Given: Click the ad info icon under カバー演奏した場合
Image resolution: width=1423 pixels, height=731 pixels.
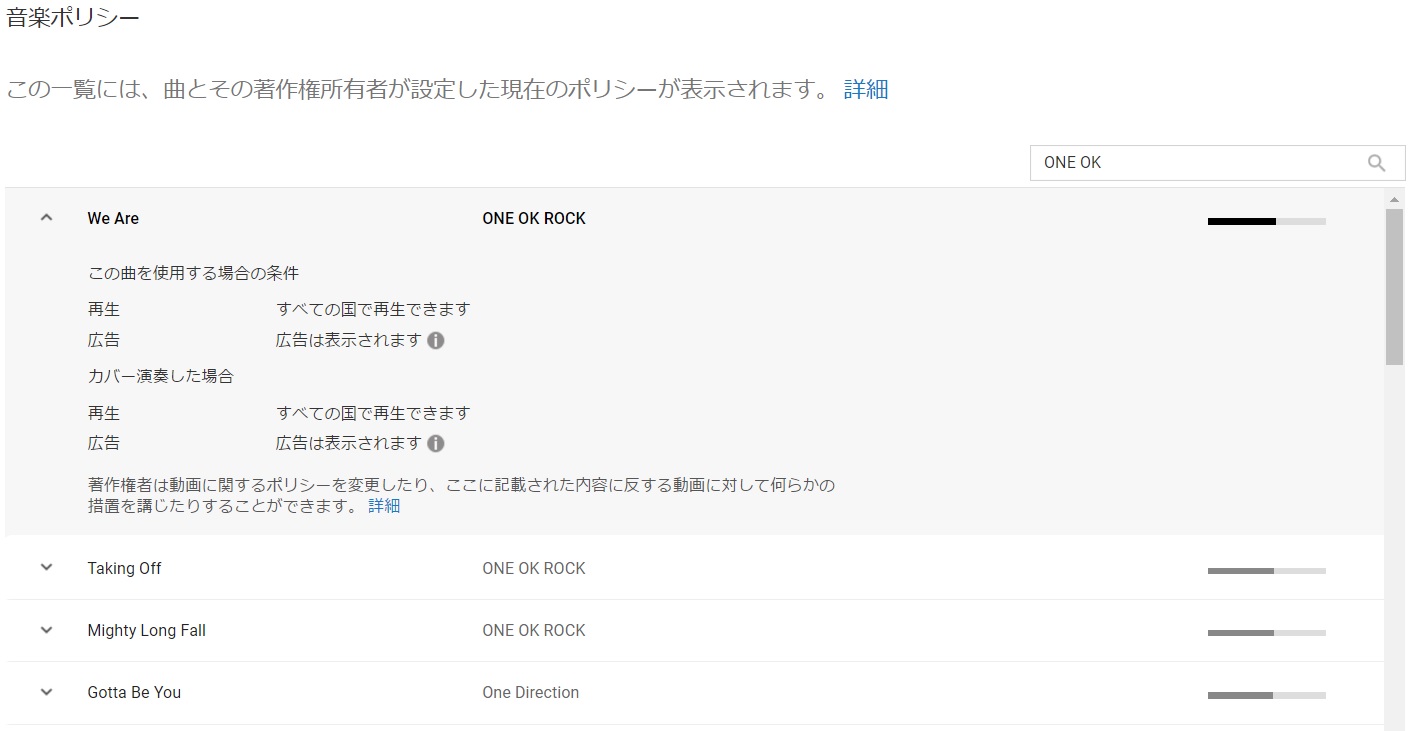Looking at the screenshot, I should [436, 443].
